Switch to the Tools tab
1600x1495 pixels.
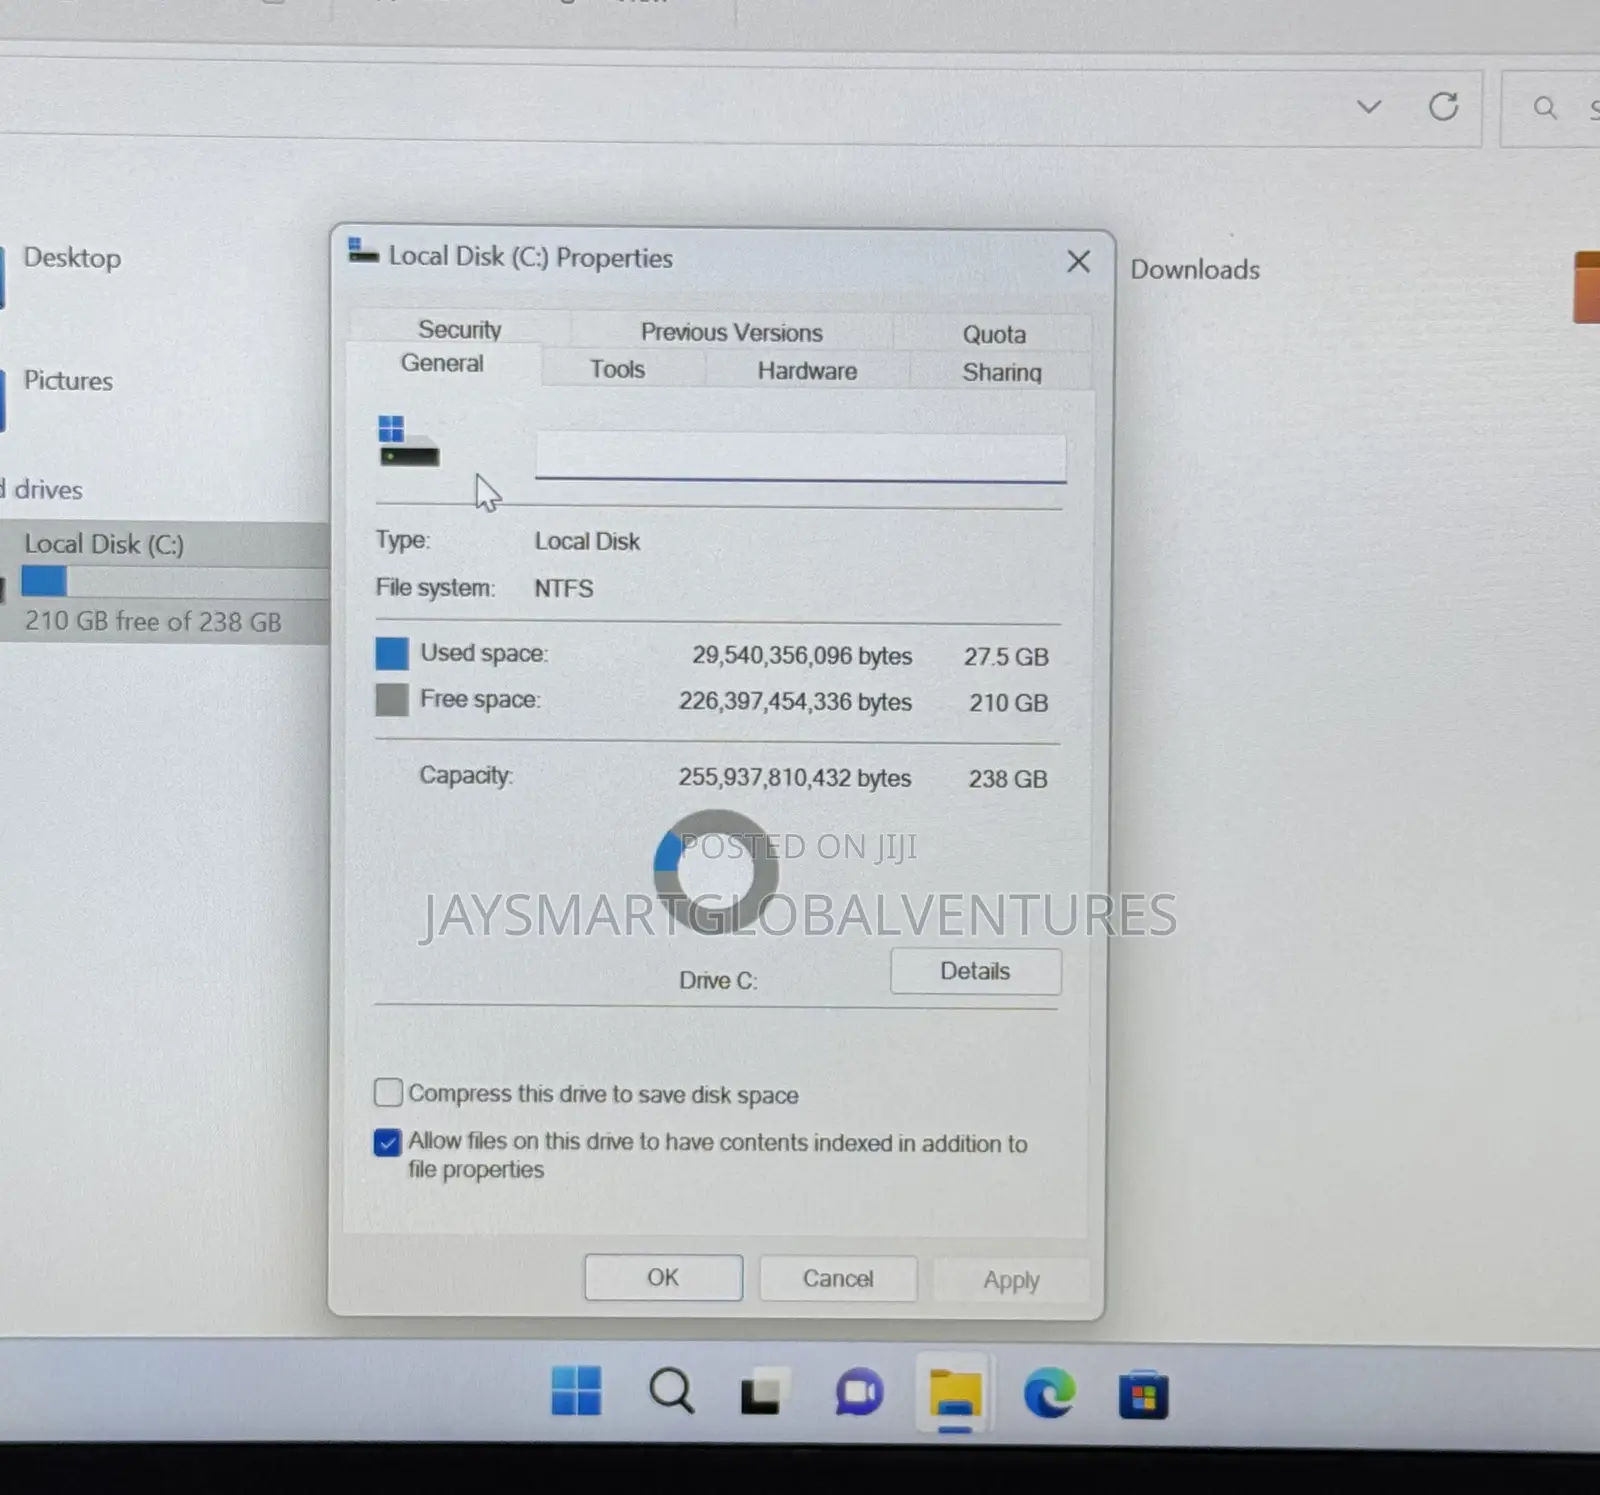click(x=617, y=369)
